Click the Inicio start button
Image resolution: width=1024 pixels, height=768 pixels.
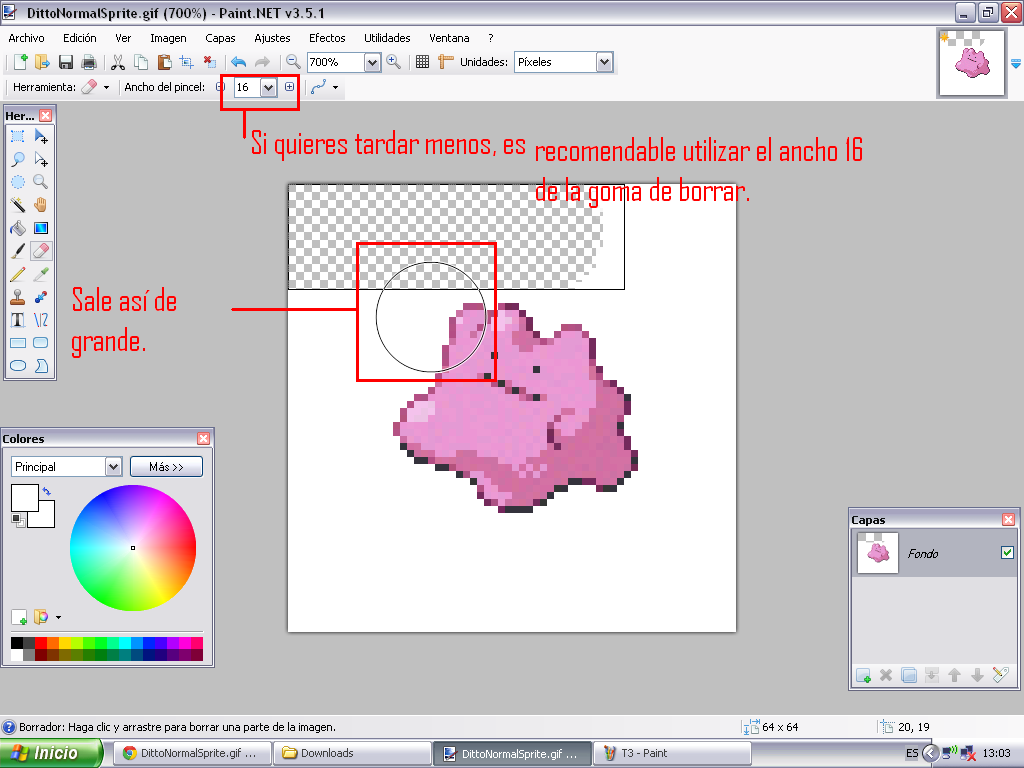(x=51, y=753)
